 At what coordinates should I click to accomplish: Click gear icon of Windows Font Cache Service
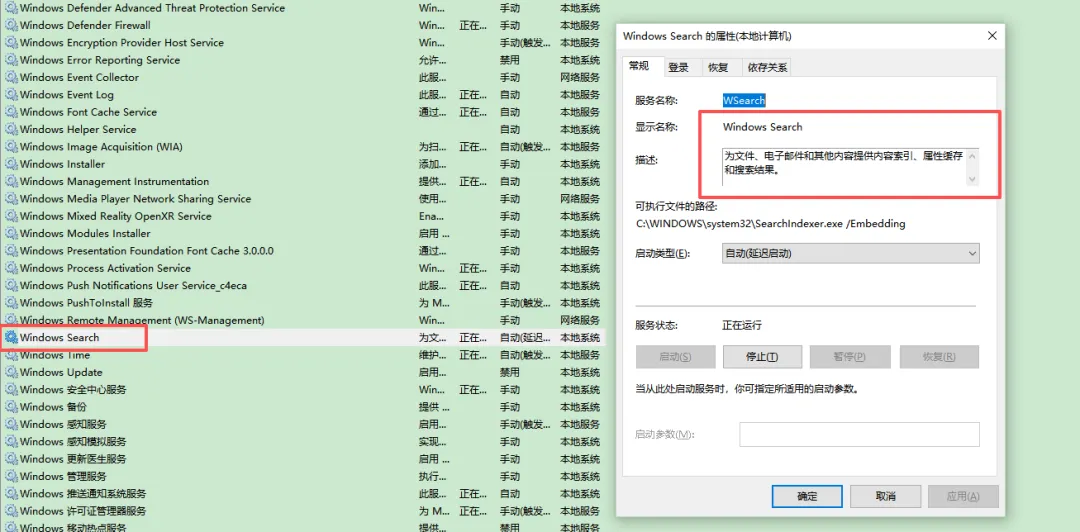pos(12,112)
